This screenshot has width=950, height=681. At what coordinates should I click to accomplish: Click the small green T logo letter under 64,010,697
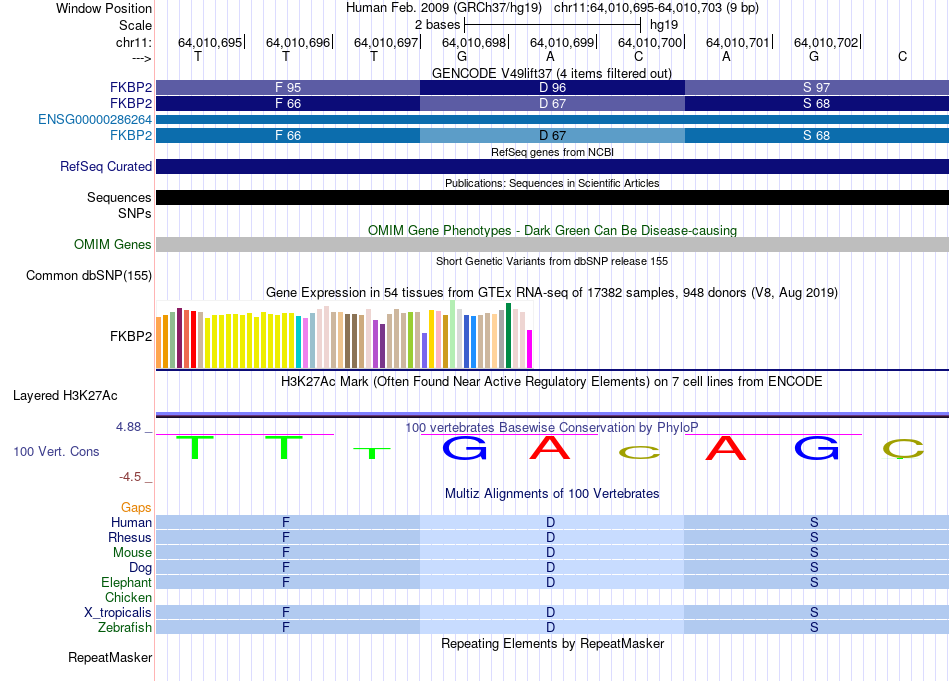coord(372,453)
